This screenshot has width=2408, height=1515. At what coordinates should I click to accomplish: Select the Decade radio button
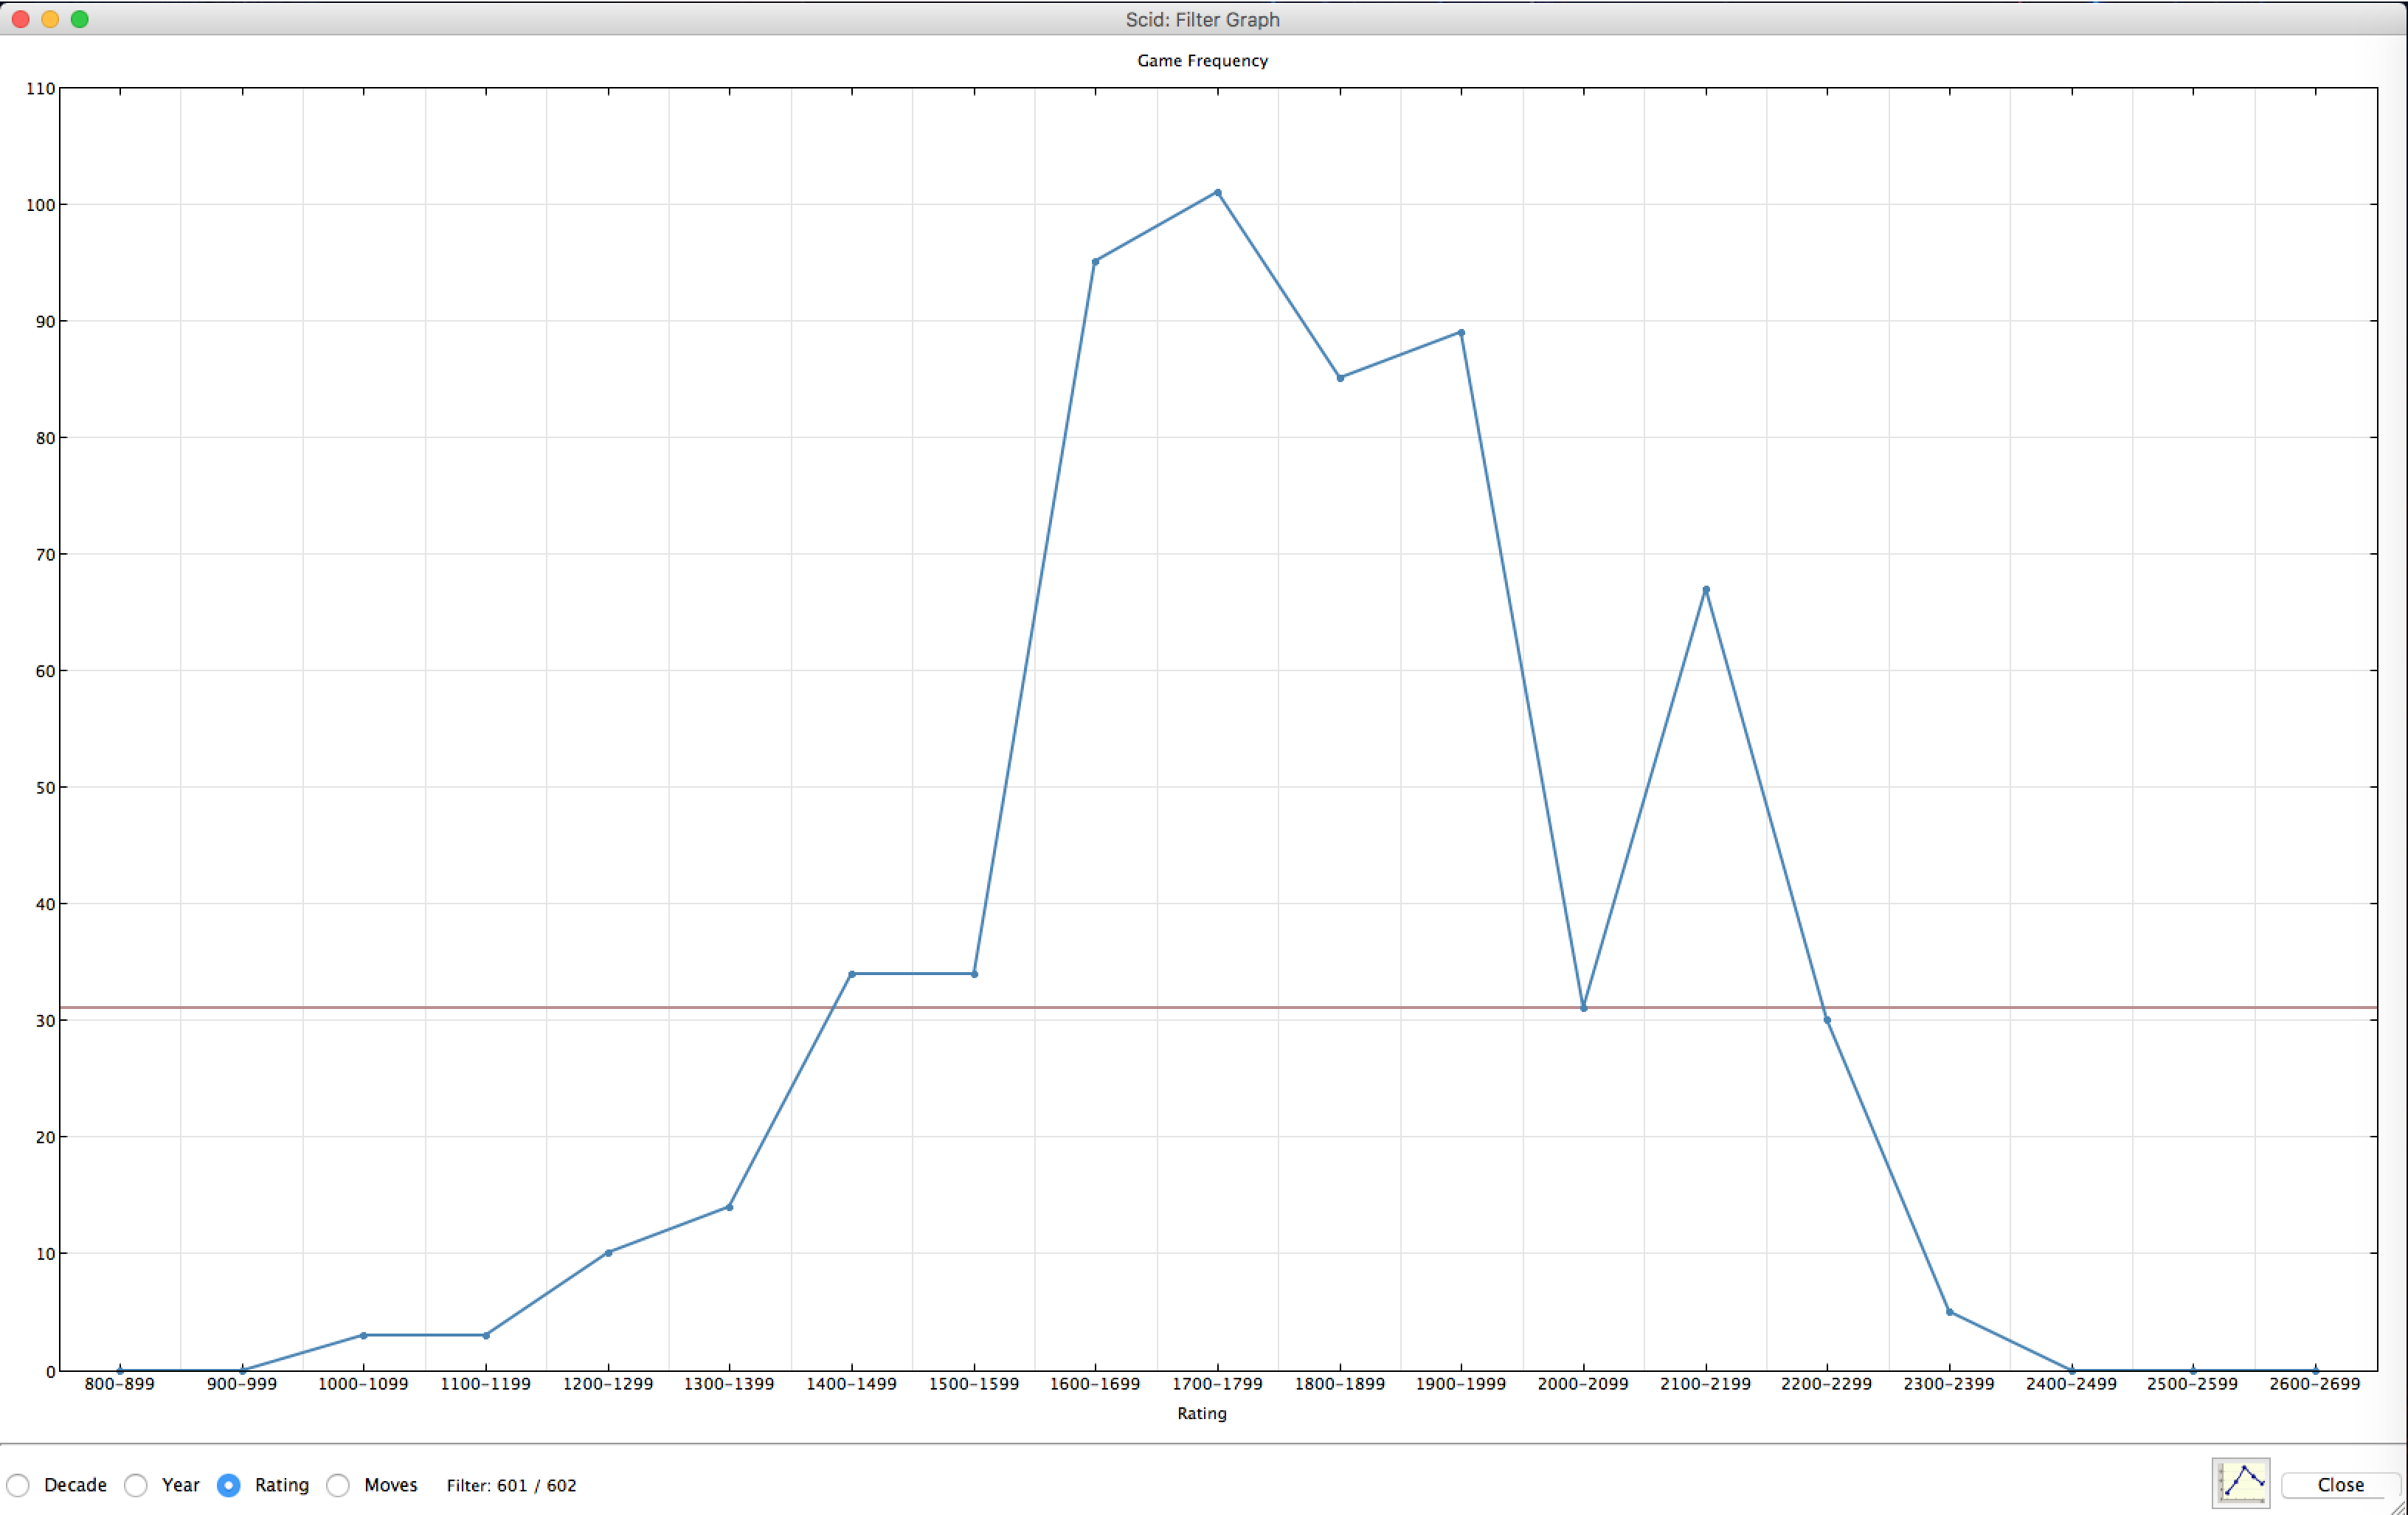tap(18, 1485)
